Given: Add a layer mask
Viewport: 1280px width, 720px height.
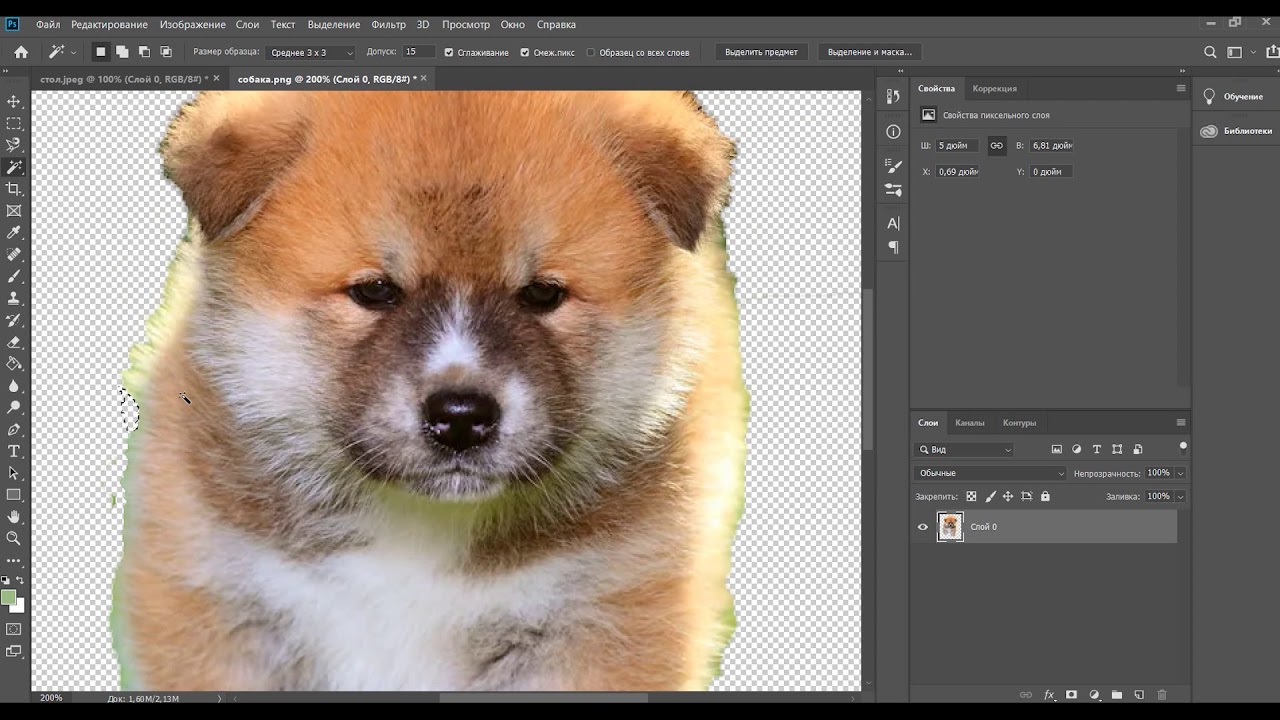Looking at the screenshot, I should 1071,695.
